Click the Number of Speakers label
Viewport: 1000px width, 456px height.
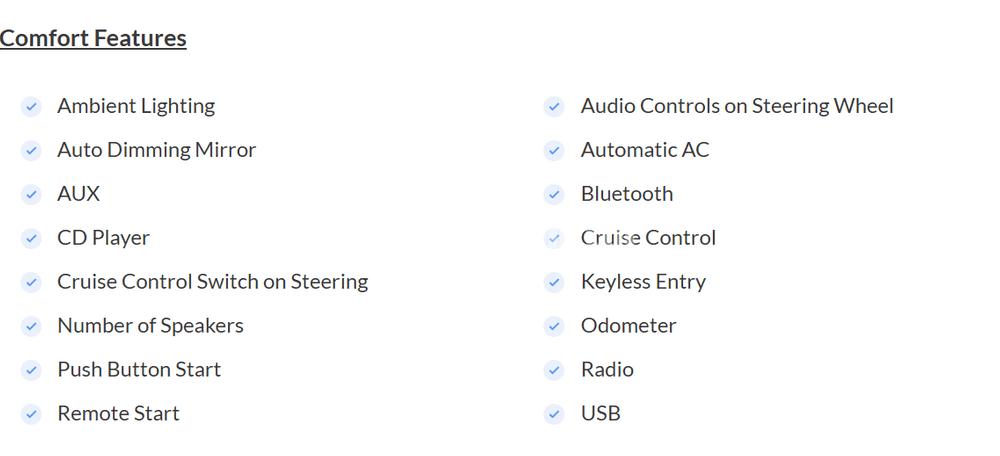coord(150,326)
